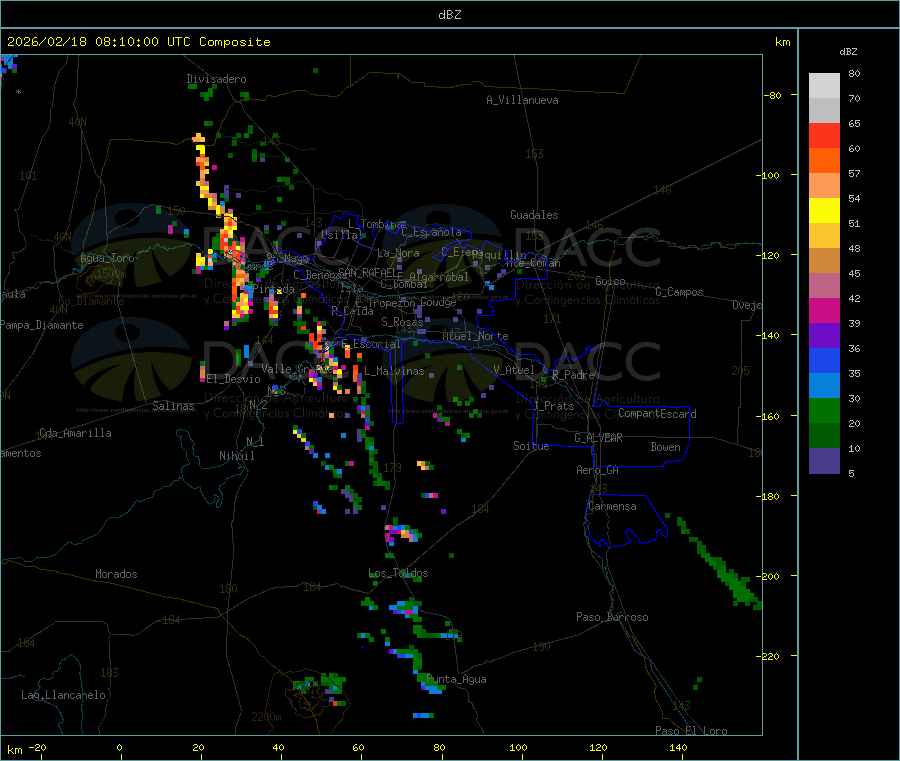Click the A_Villanueva map label
Viewport: 900px width, 761px height.
[x=522, y=100]
